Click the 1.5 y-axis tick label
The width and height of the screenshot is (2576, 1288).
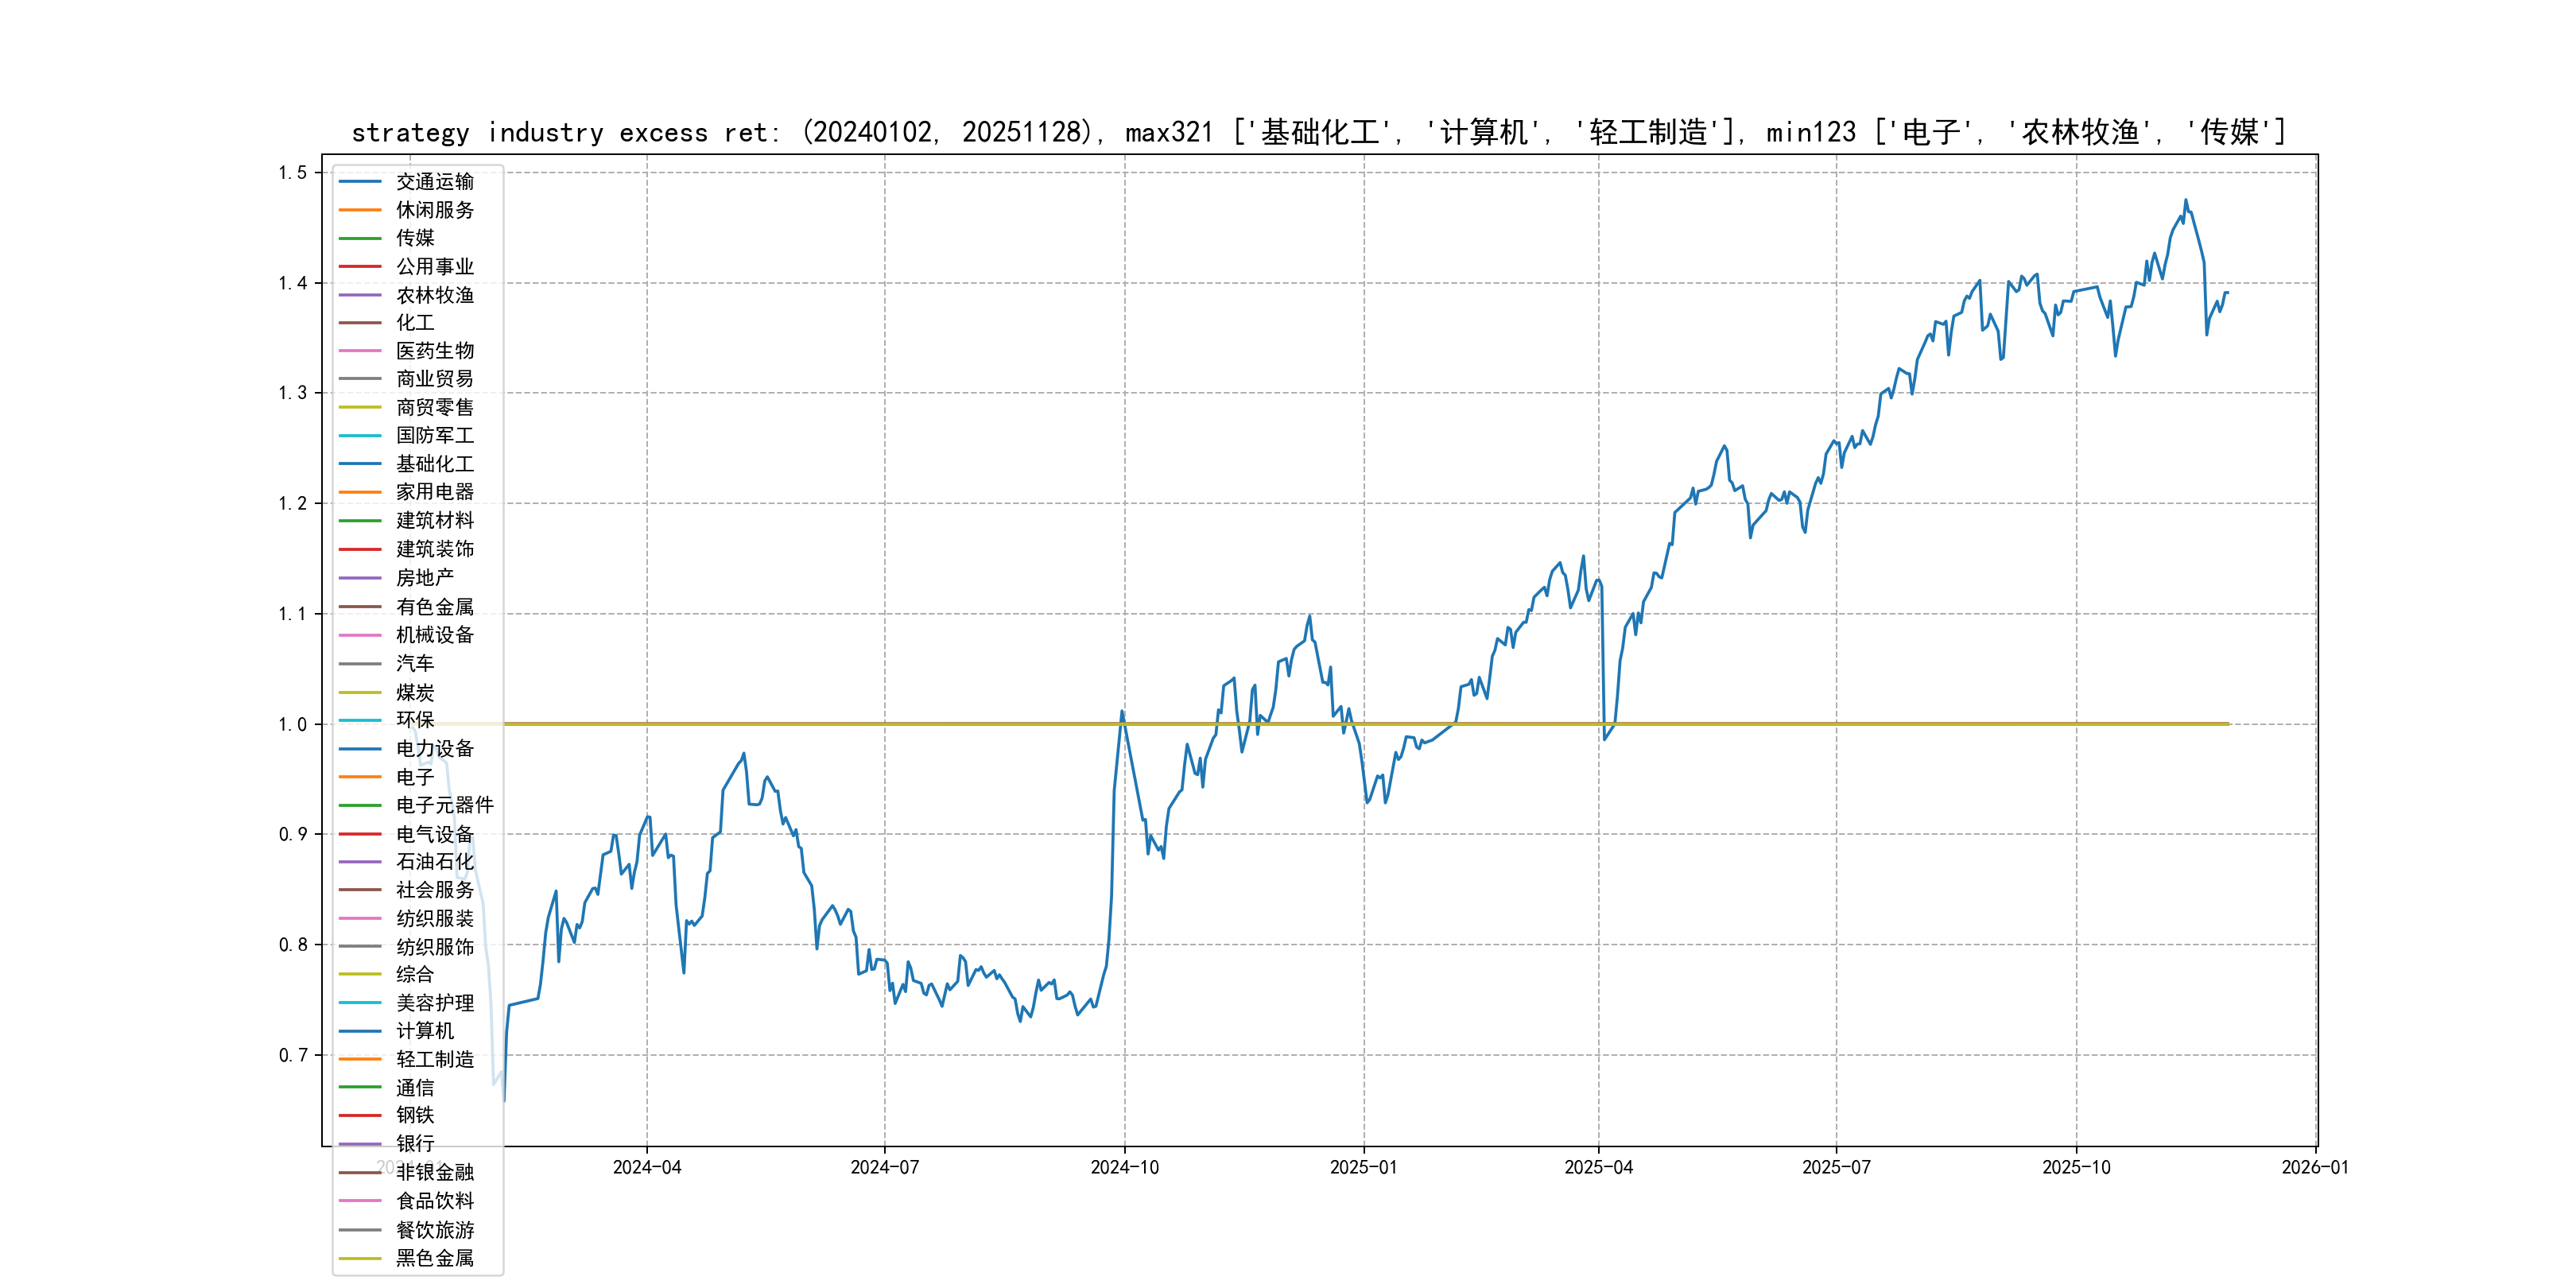point(292,173)
